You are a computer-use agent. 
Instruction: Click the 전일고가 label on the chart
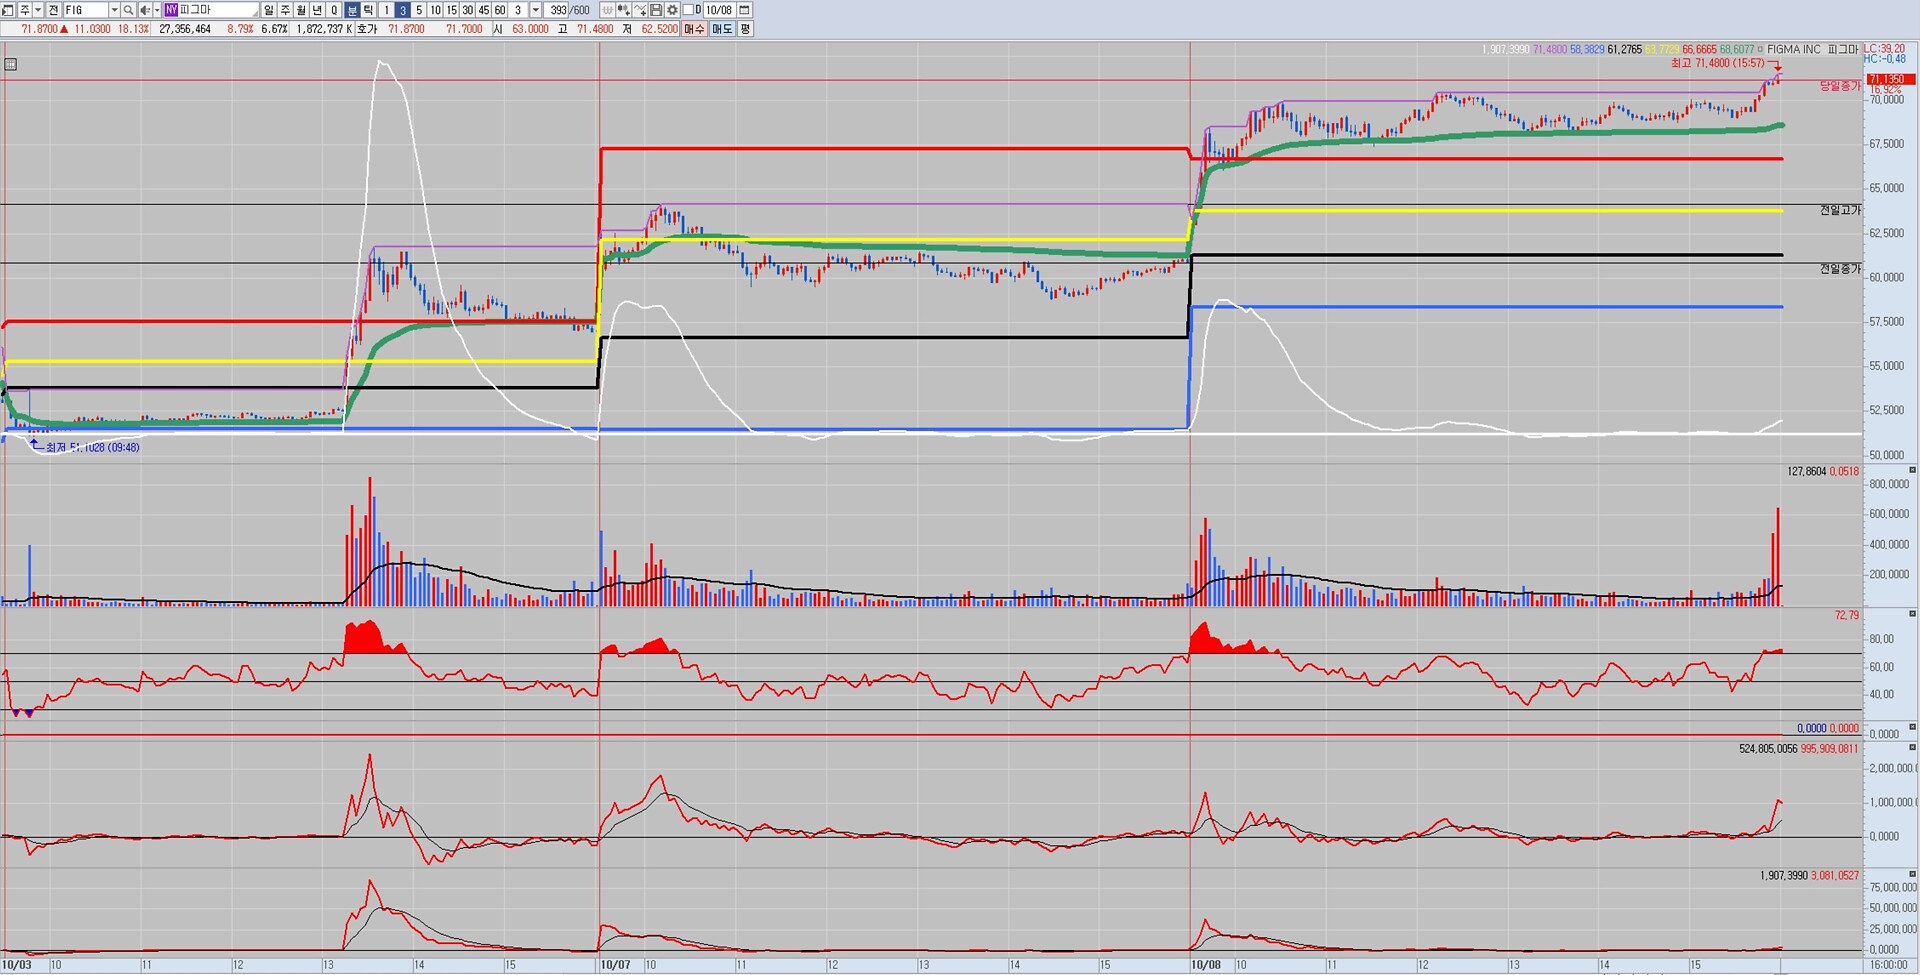[1841, 210]
